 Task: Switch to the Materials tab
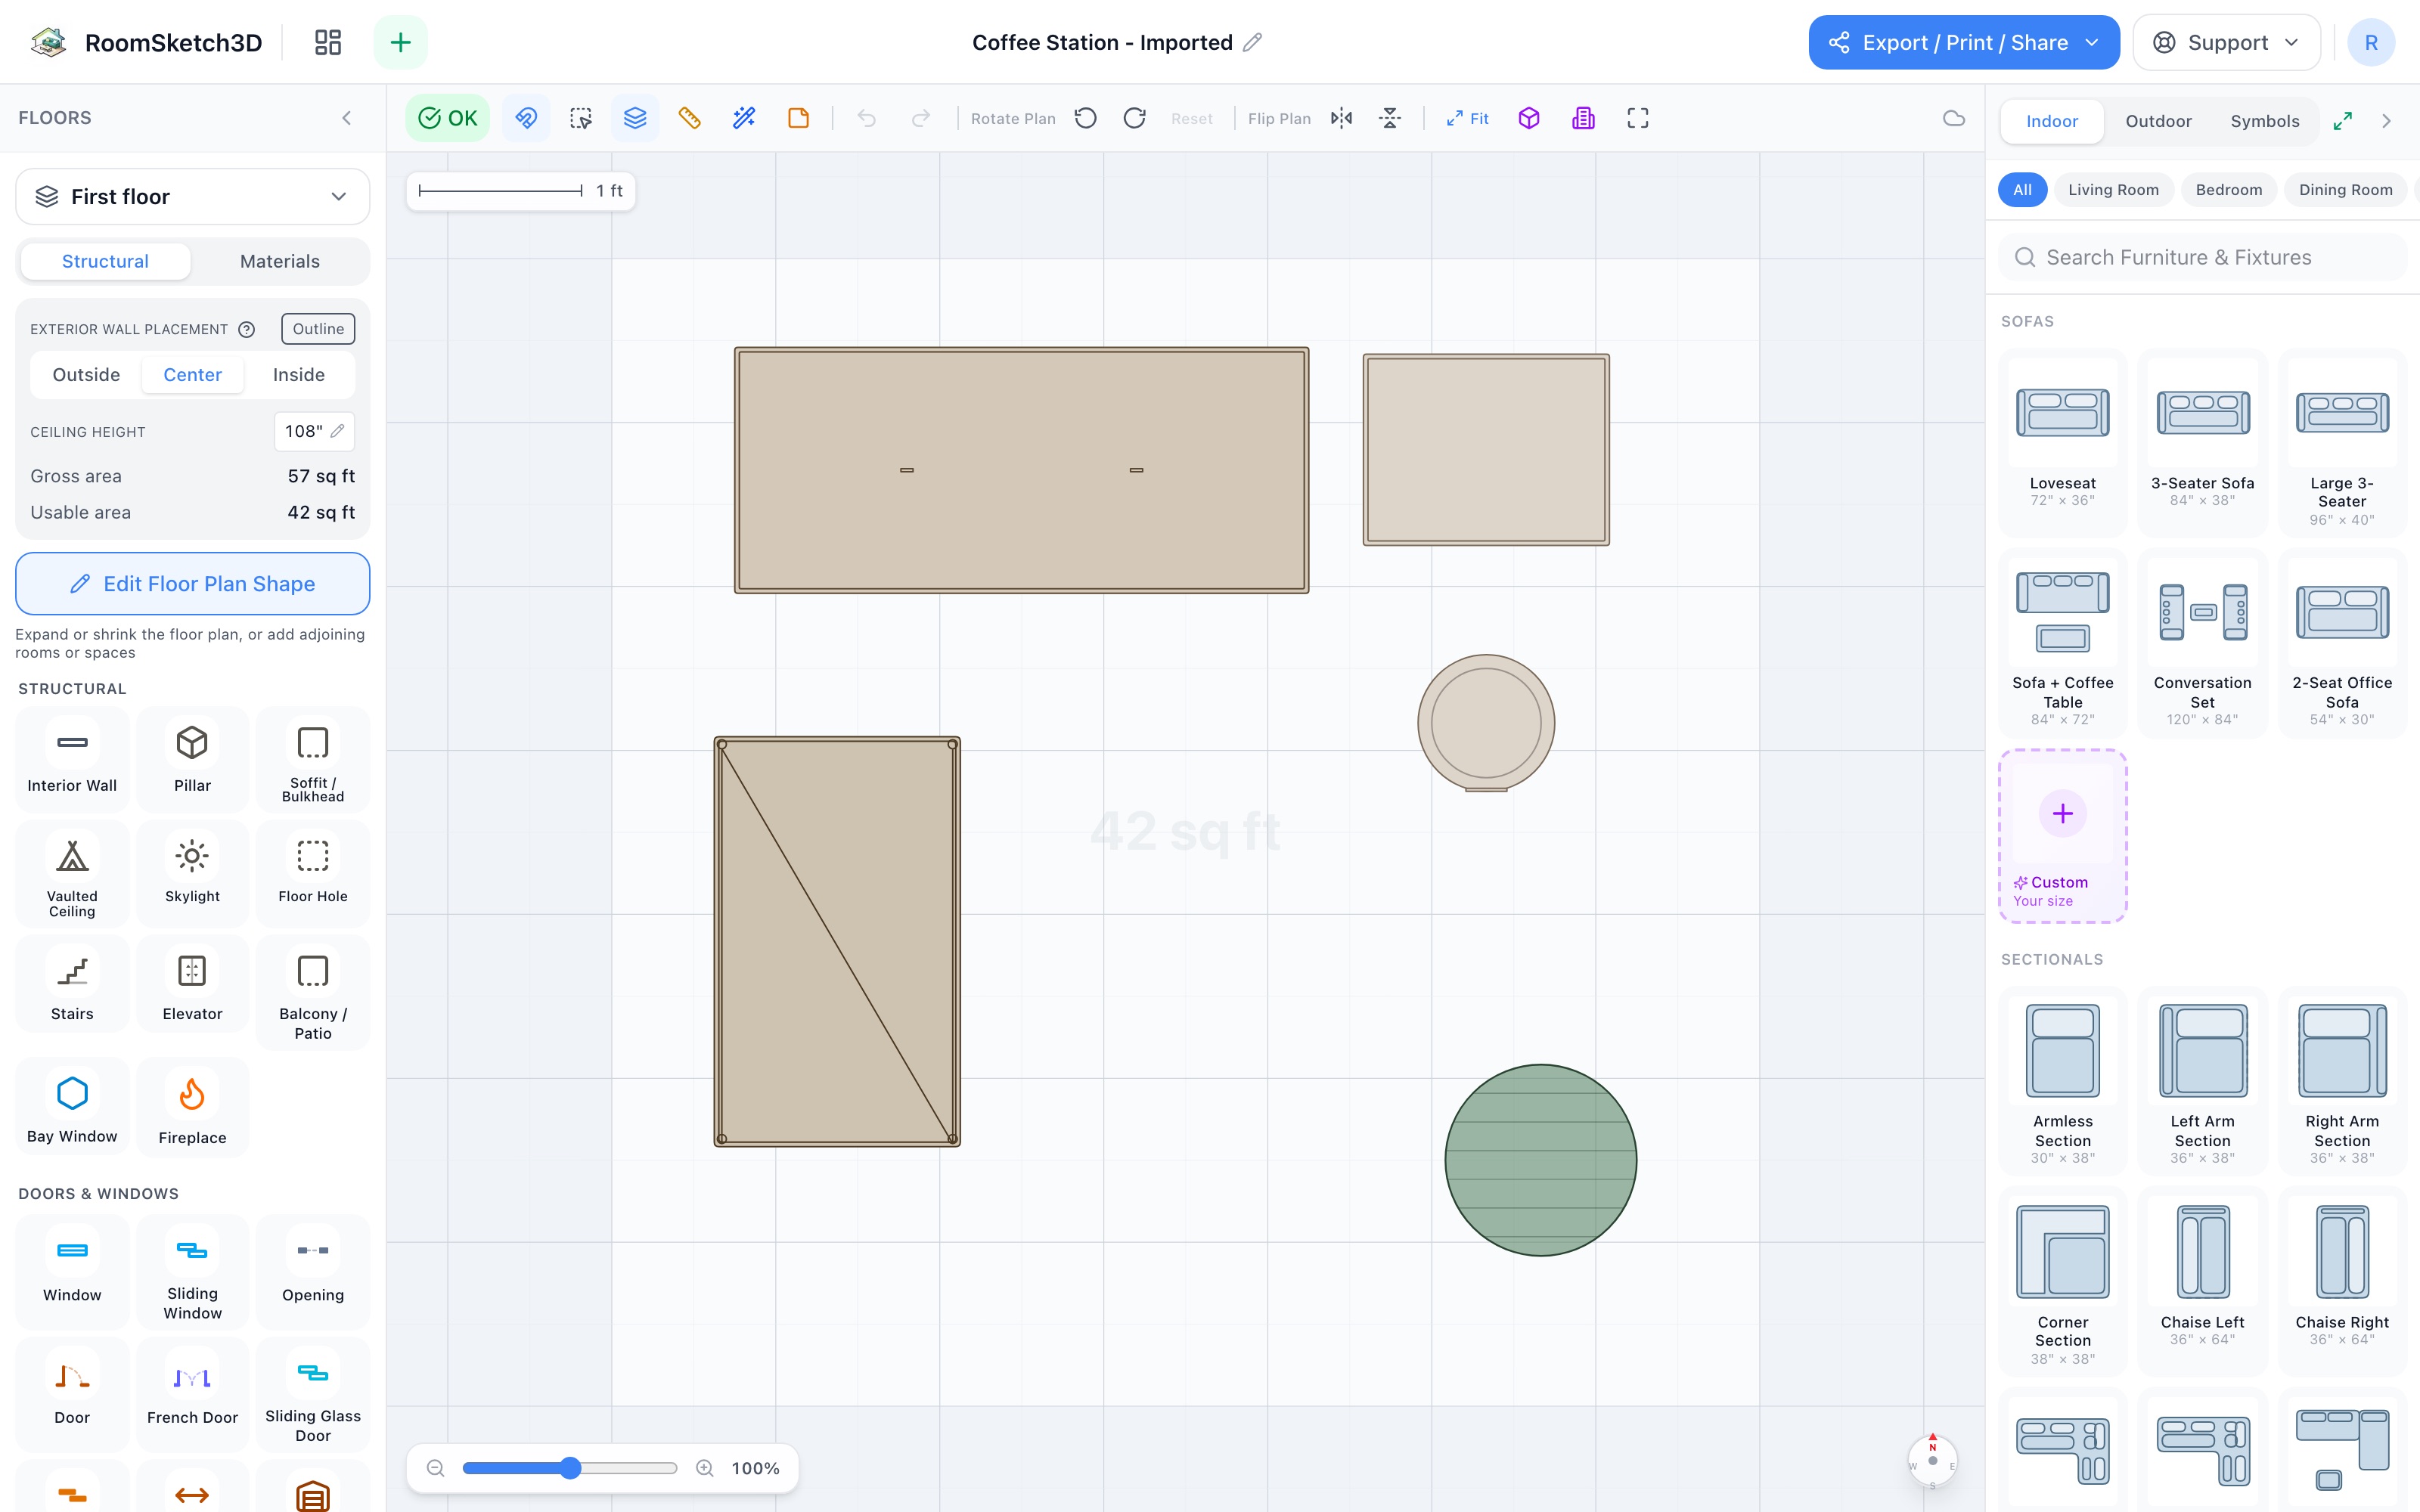[x=280, y=261]
